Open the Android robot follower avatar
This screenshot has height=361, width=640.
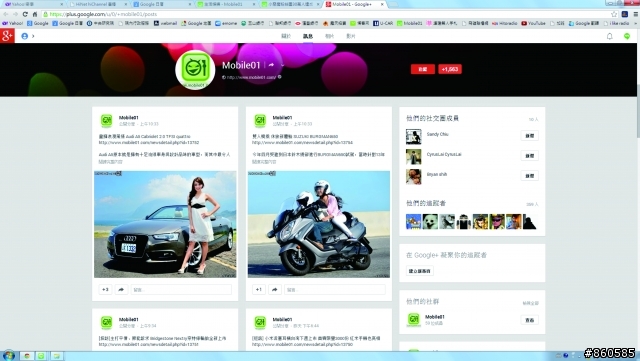point(463,222)
